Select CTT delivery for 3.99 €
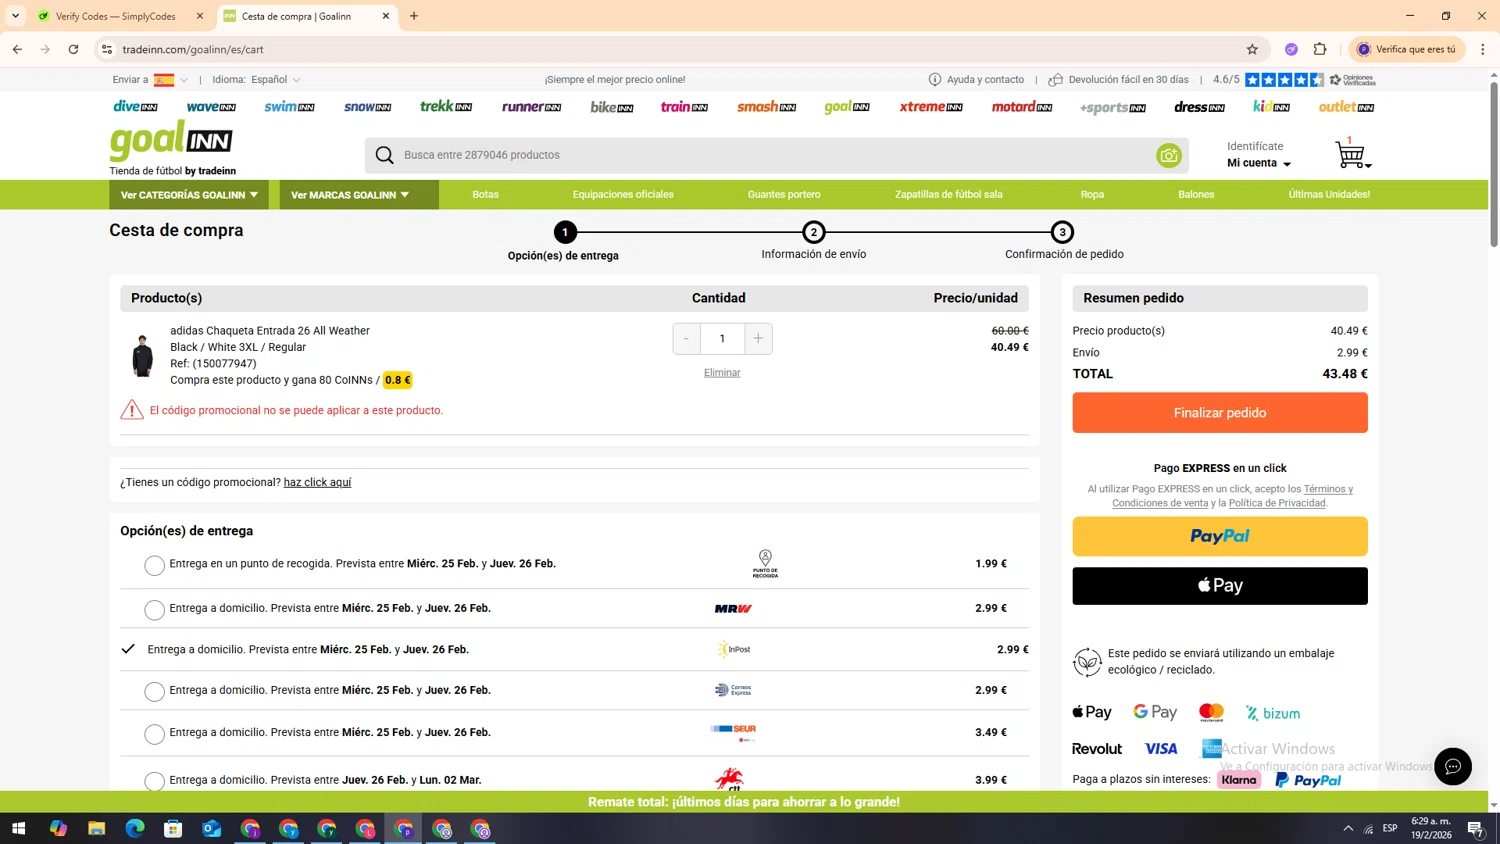1500x844 pixels. pos(154,781)
